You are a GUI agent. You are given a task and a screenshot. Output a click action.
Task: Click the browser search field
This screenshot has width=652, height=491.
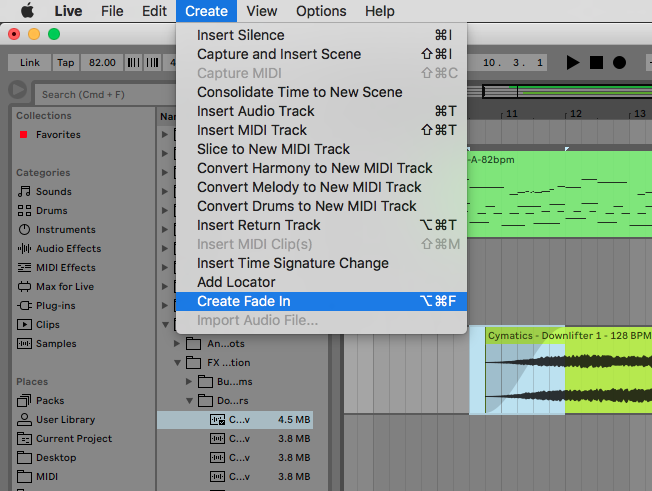click(106, 95)
